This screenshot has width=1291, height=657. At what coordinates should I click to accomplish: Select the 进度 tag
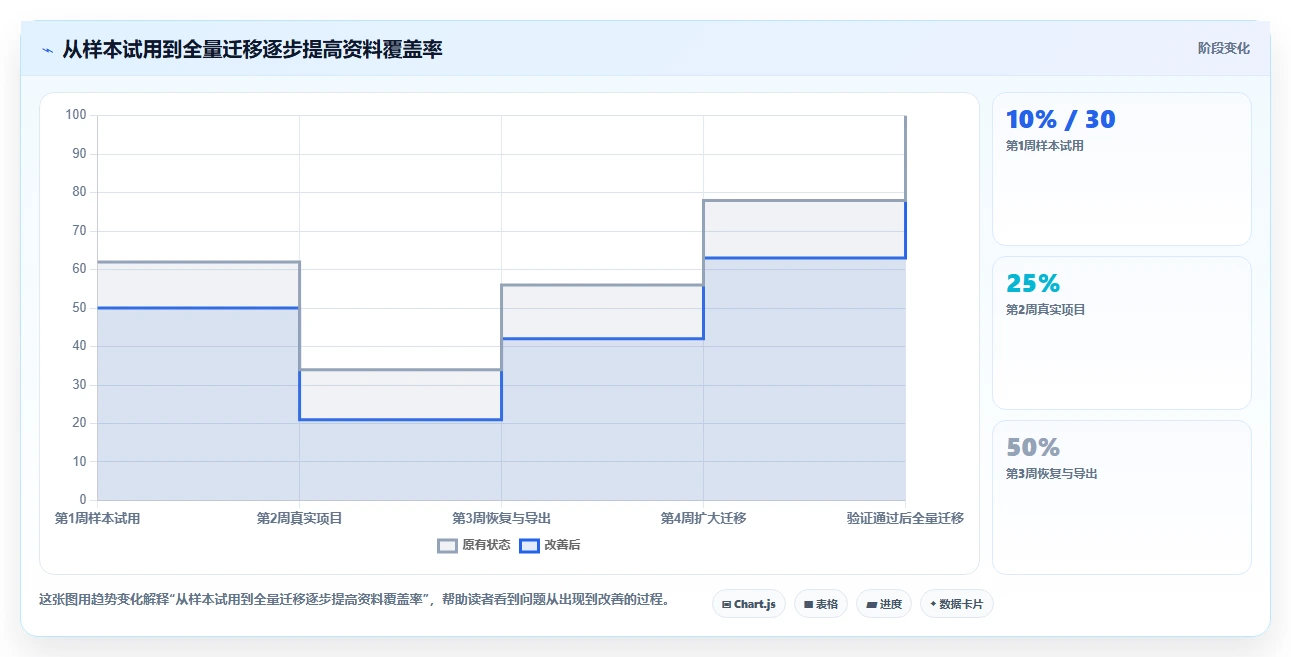pyautogui.click(x=884, y=604)
